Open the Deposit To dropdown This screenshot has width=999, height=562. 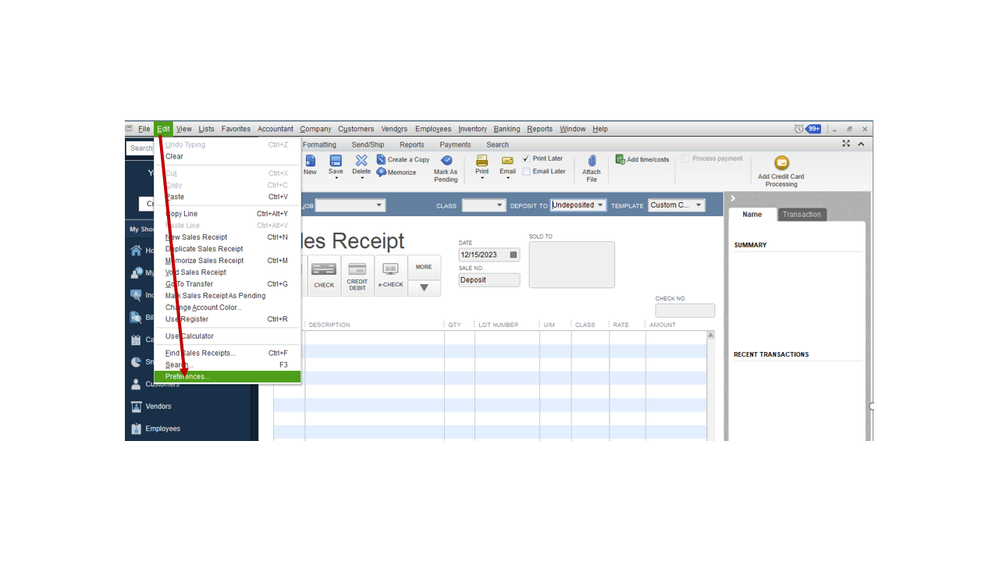click(x=600, y=205)
